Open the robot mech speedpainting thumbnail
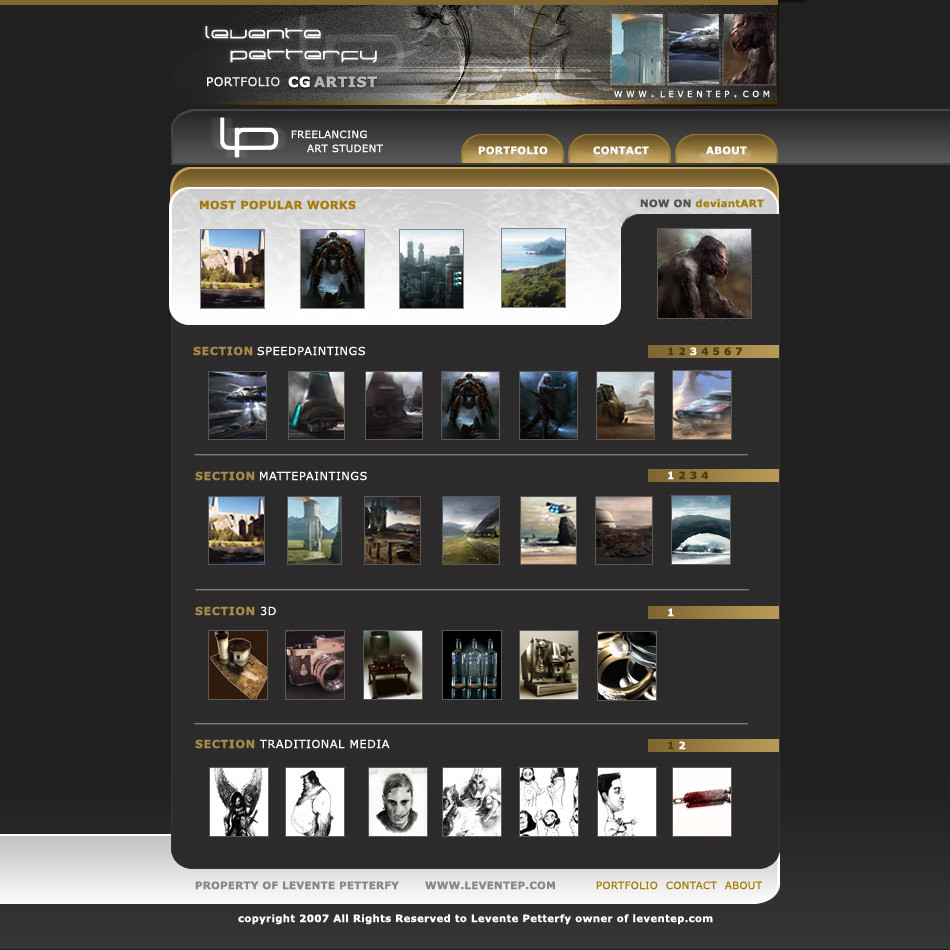950x950 pixels. pyautogui.click(x=470, y=405)
